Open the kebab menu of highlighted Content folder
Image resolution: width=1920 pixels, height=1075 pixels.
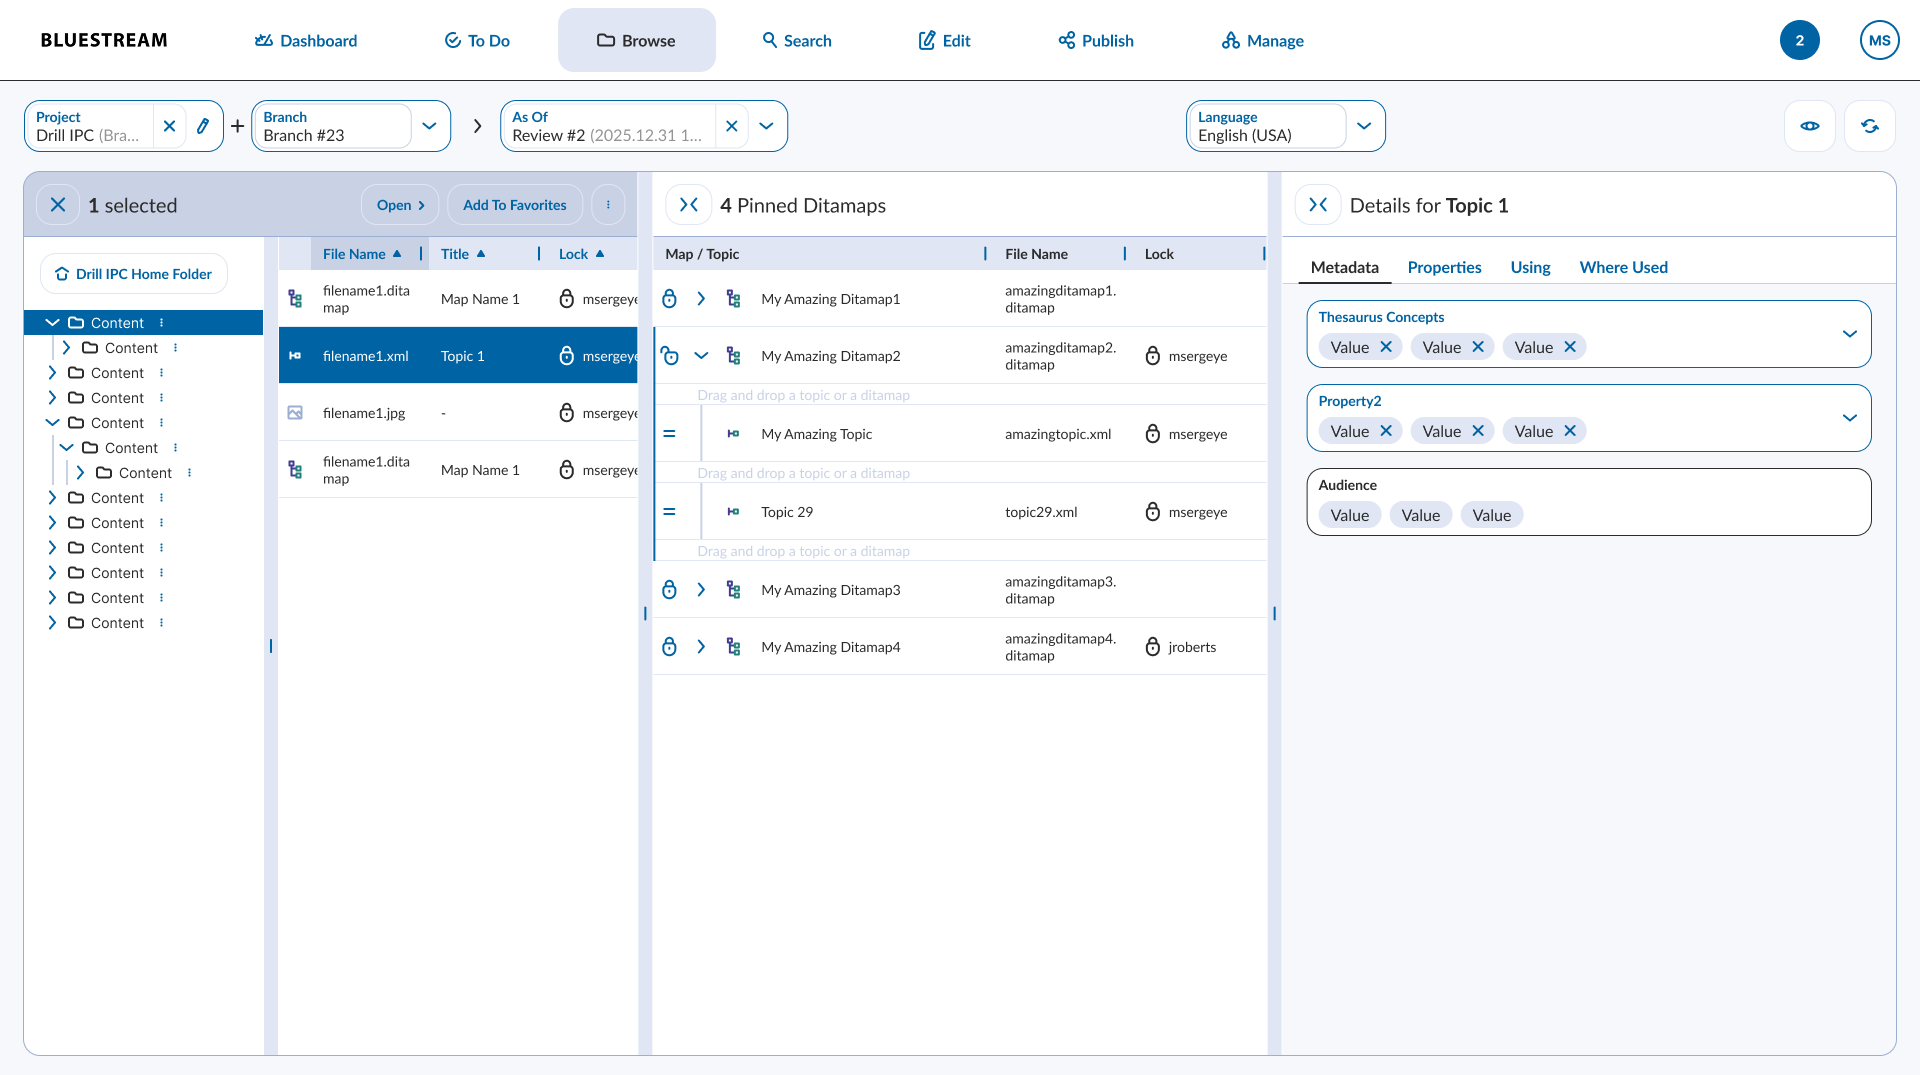[161, 323]
